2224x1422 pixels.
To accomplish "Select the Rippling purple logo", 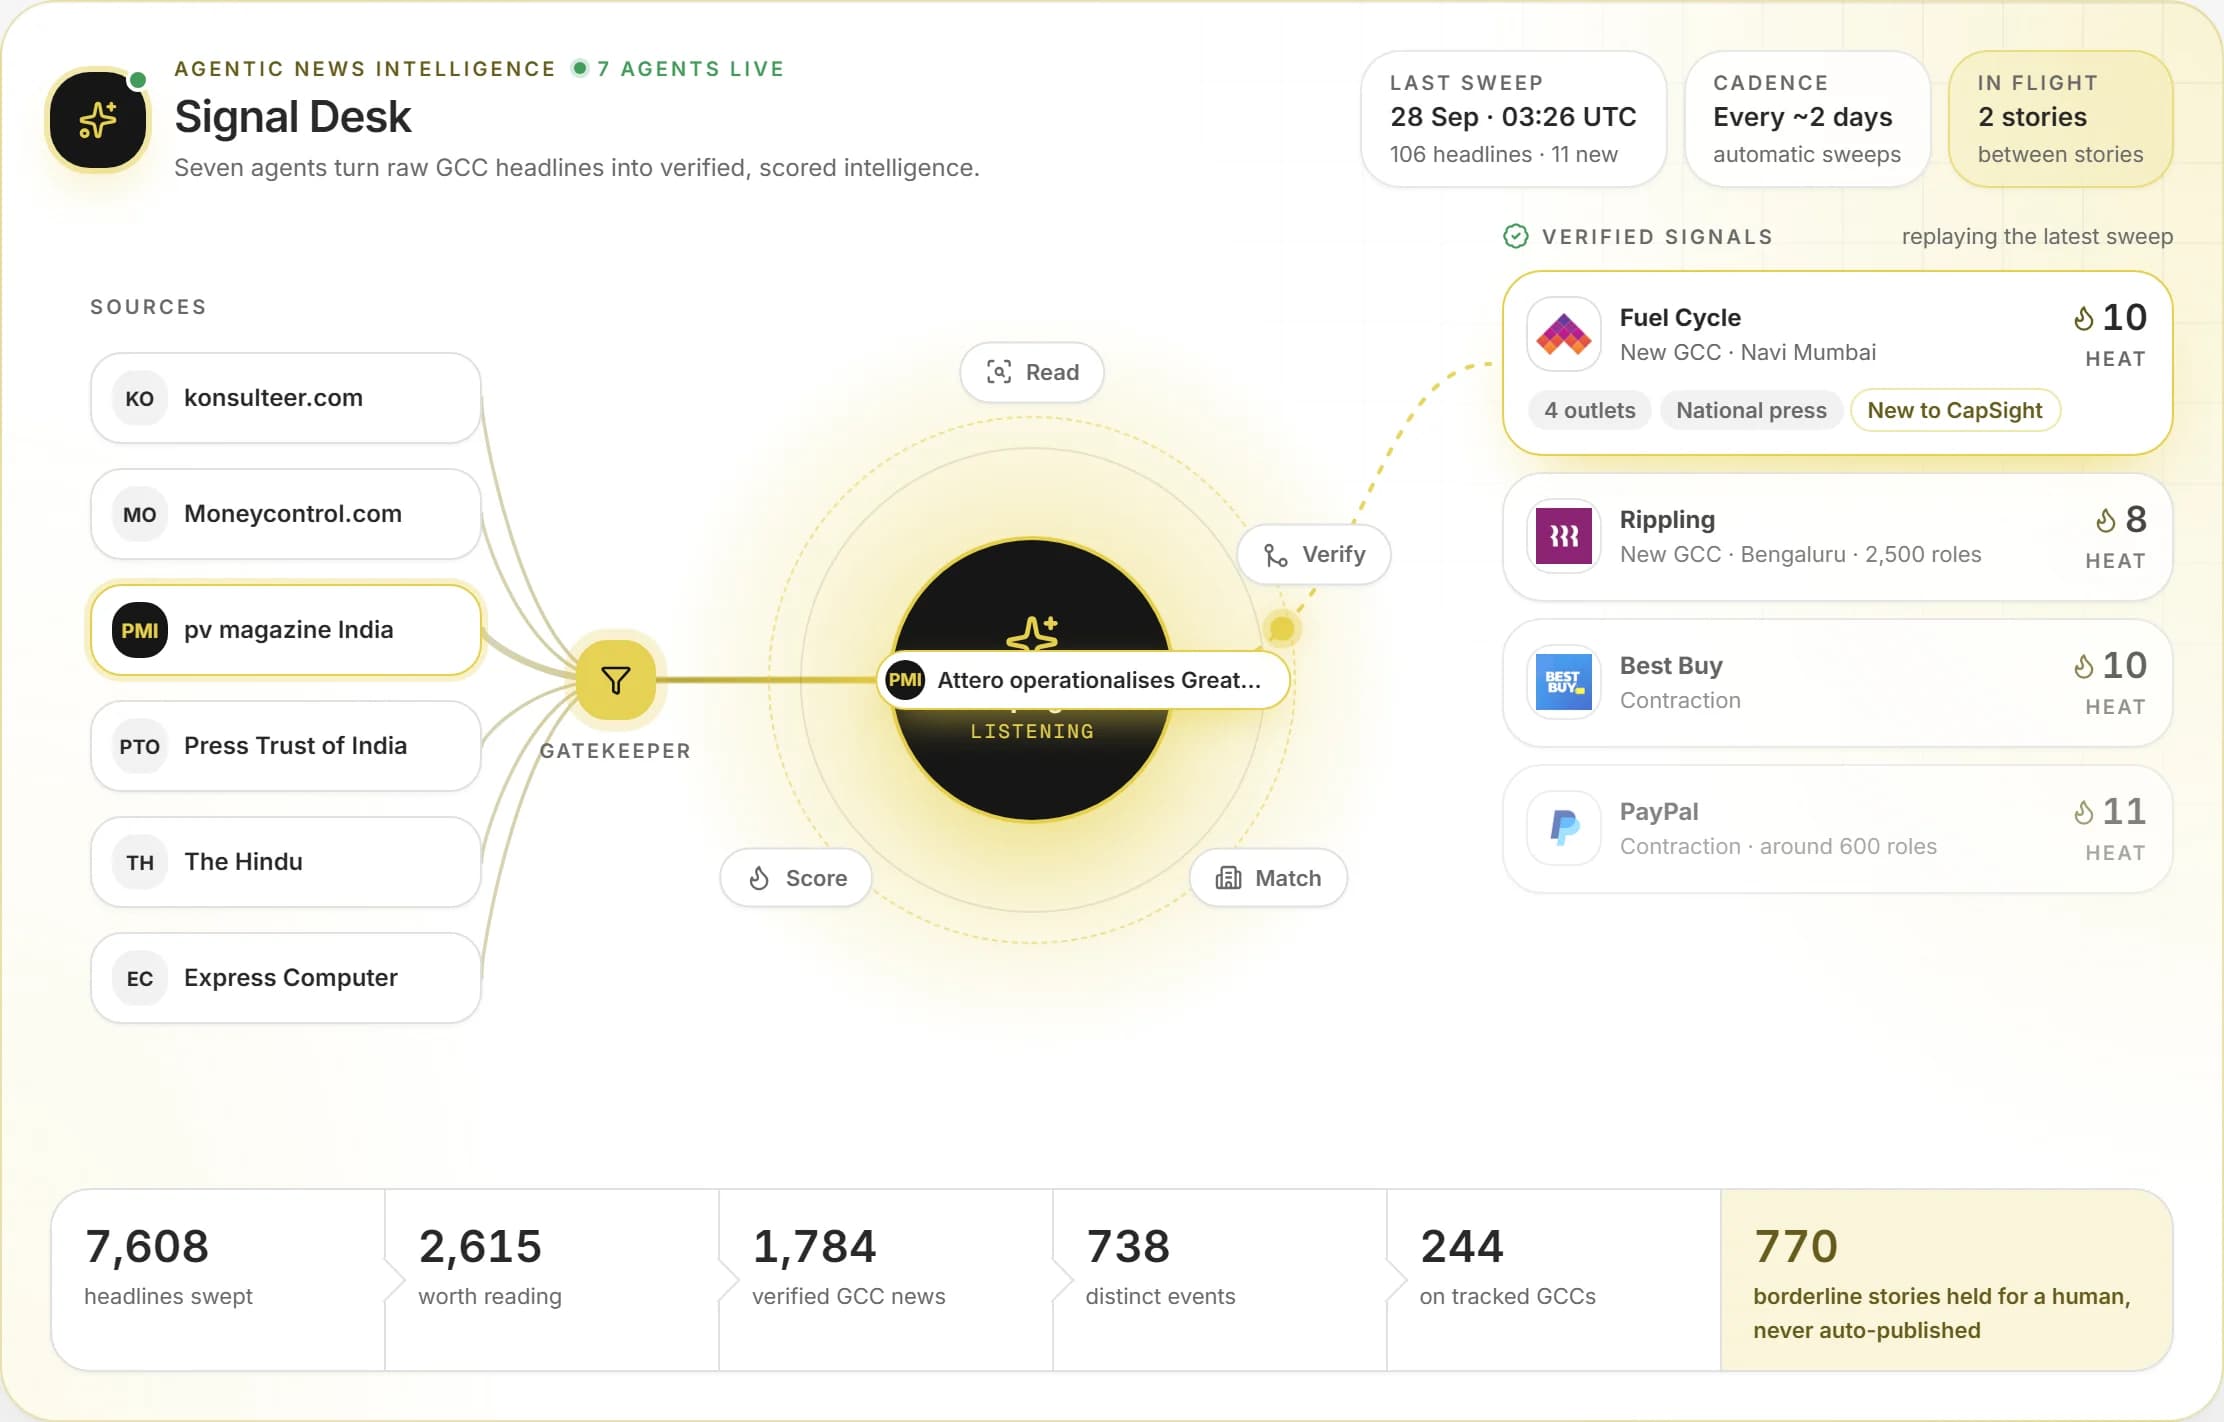I will point(1564,536).
